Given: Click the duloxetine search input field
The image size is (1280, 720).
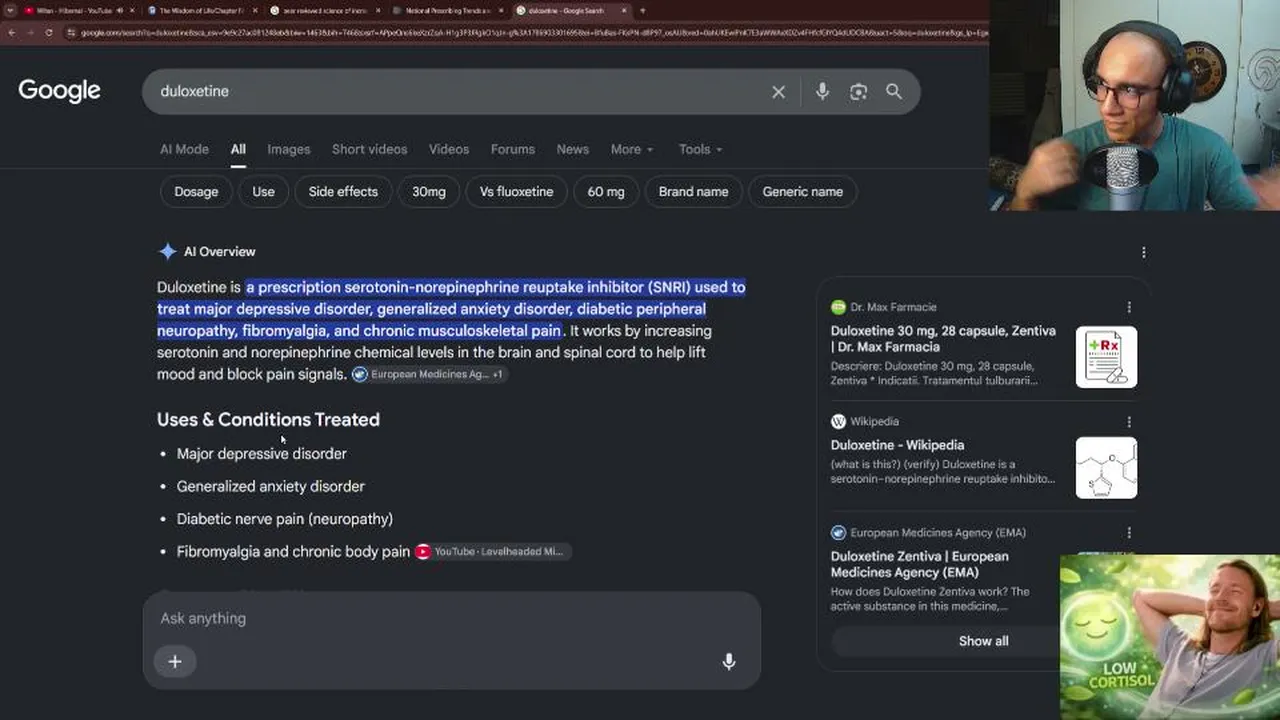Looking at the screenshot, I should 460,92.
